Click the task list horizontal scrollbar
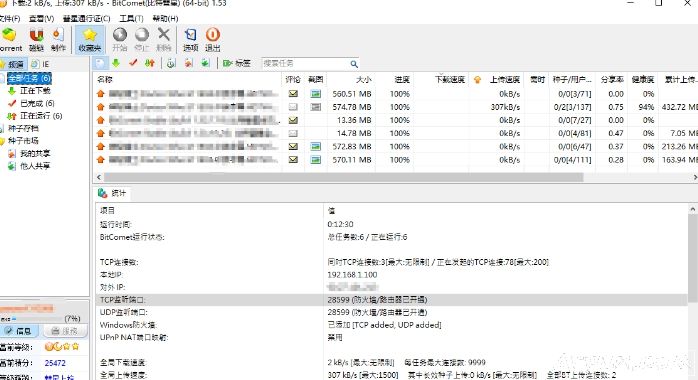This screenshot has width=698, height=380. coord(343,177)
